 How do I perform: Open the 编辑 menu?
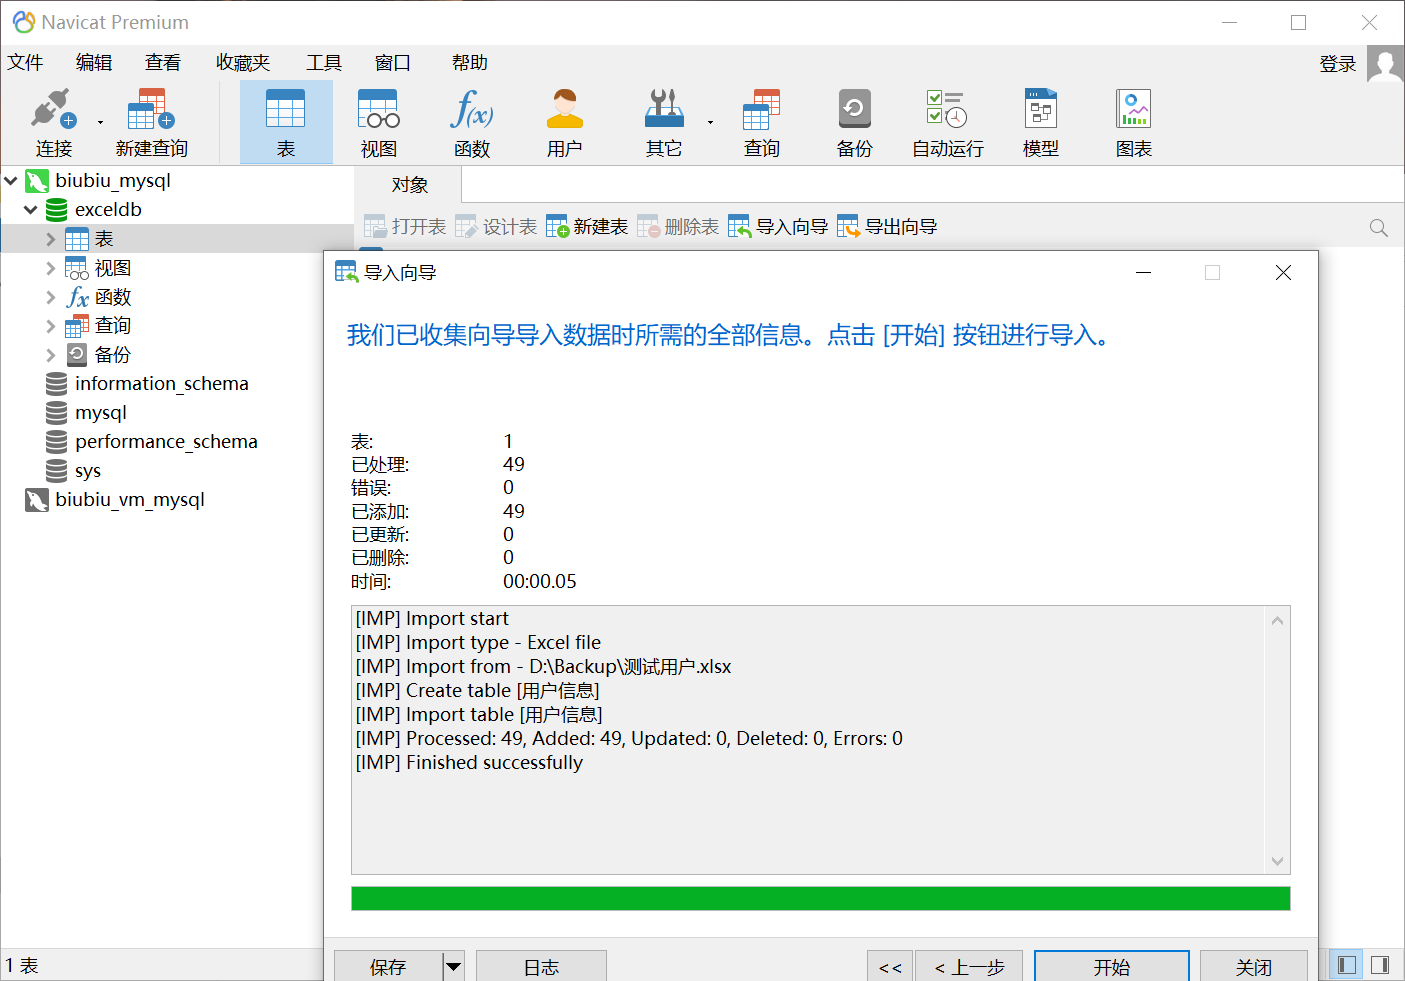(x=94, y=63)
